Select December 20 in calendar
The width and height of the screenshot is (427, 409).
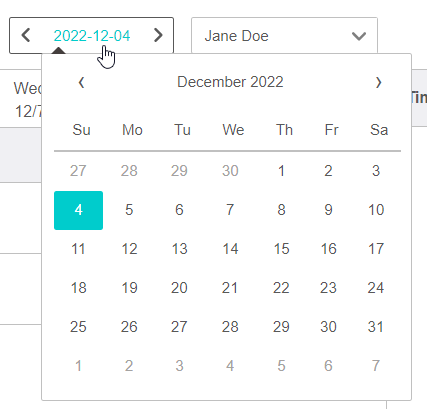179,288
